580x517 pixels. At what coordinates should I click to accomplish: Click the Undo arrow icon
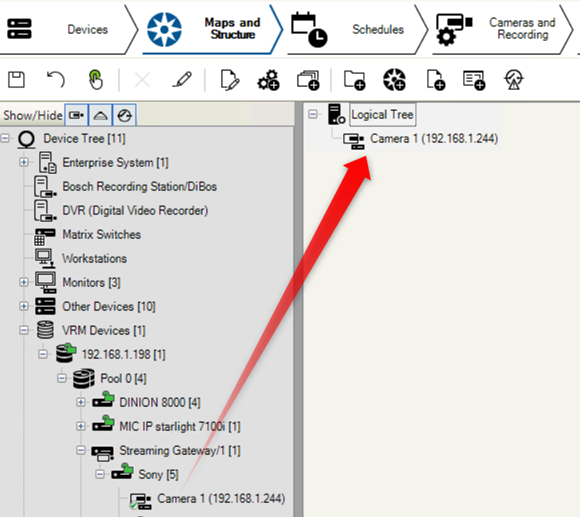pos(56,80)
